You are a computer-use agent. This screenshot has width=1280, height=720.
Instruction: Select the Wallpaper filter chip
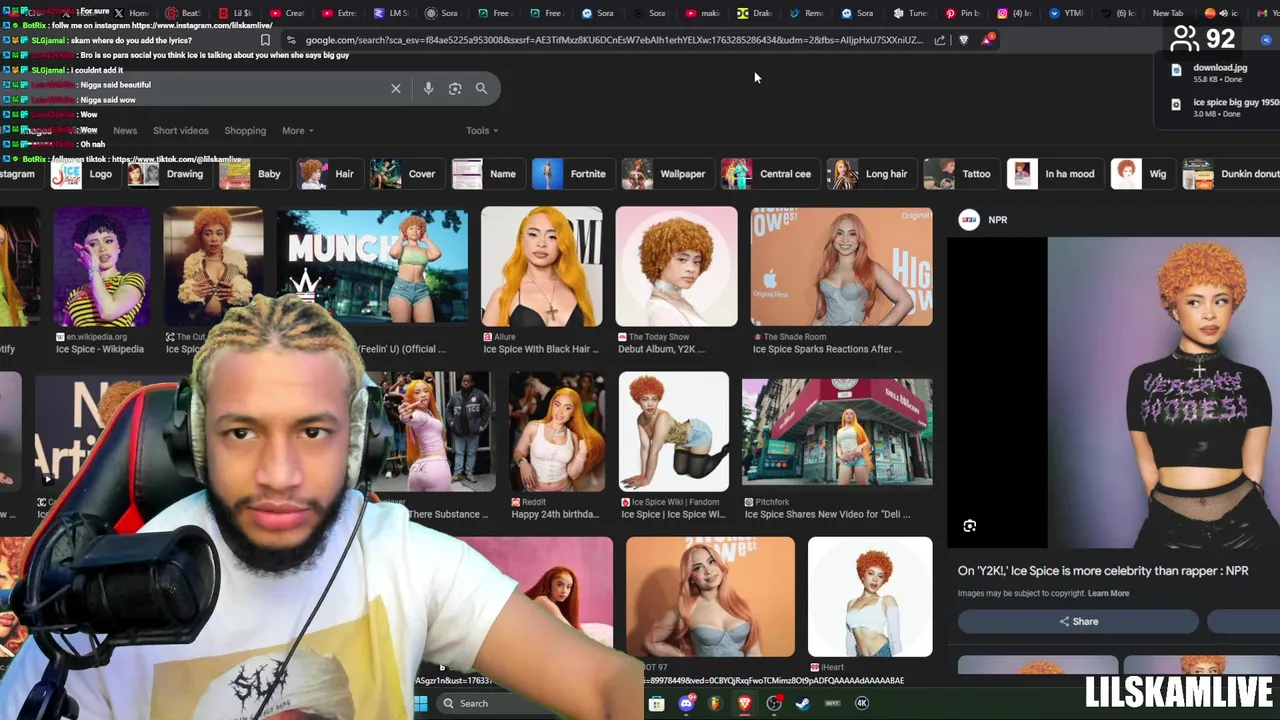tap(666, 174)
